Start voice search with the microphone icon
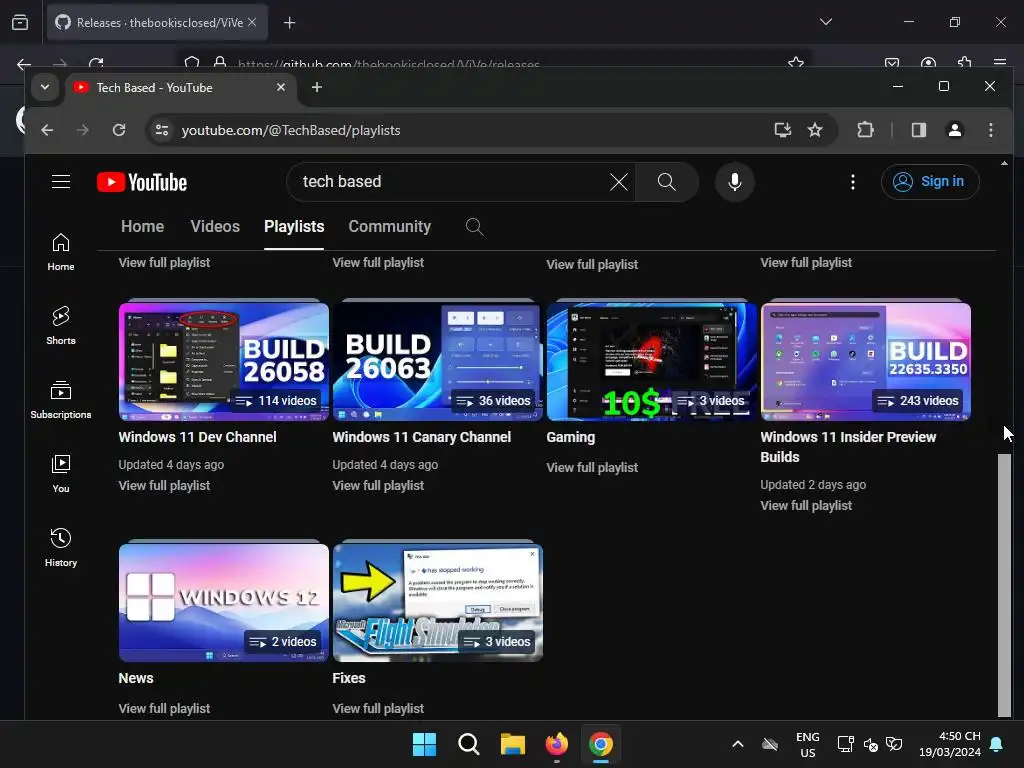1024x768 pixels. [x=735, y=182]
